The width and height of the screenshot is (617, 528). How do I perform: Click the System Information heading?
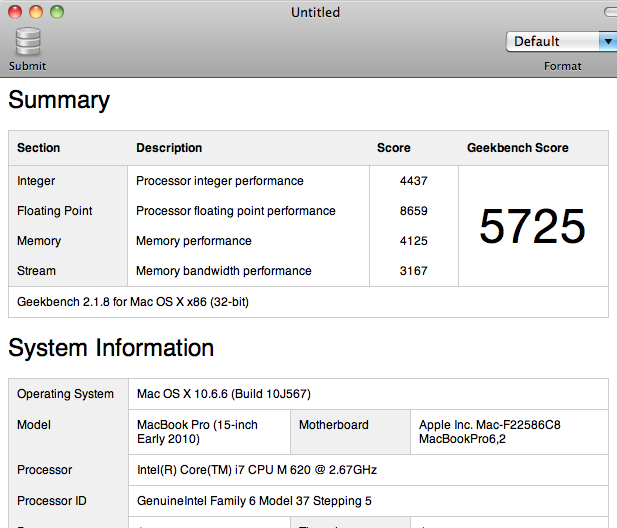111,348
